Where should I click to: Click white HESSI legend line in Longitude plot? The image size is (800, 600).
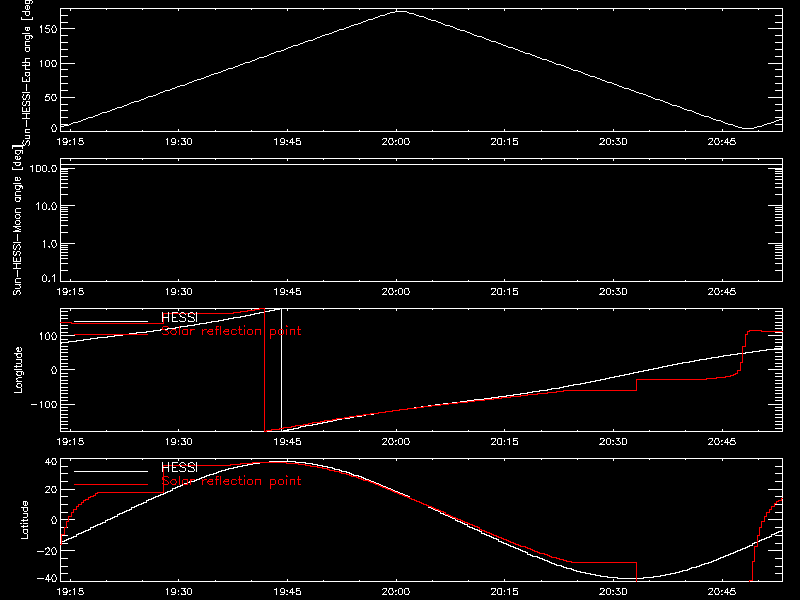pyautogui.click(x=111, y=322)
